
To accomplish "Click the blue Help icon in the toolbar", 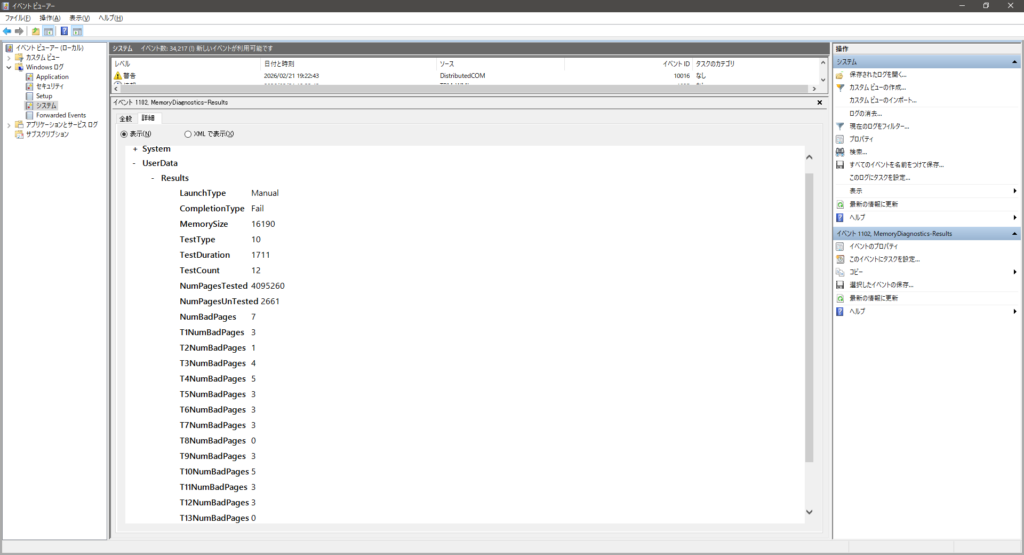I will pyautogui.click(x=64, y=31).
